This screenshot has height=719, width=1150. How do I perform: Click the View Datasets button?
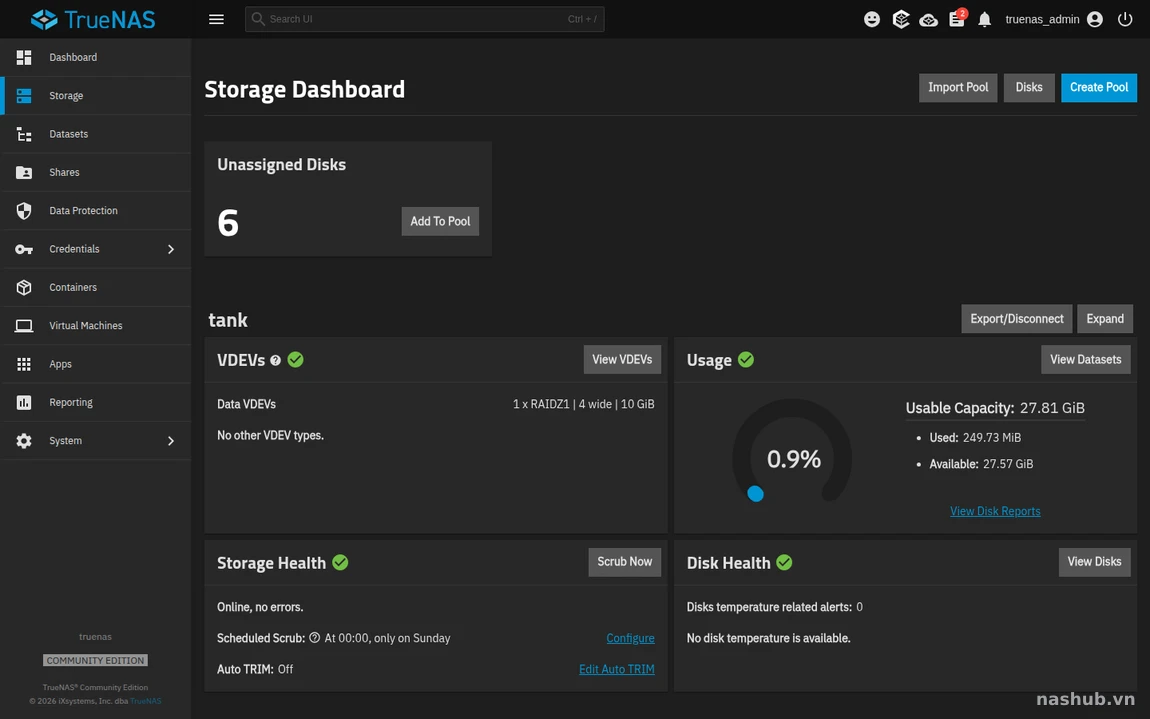tap(1085, 360)
